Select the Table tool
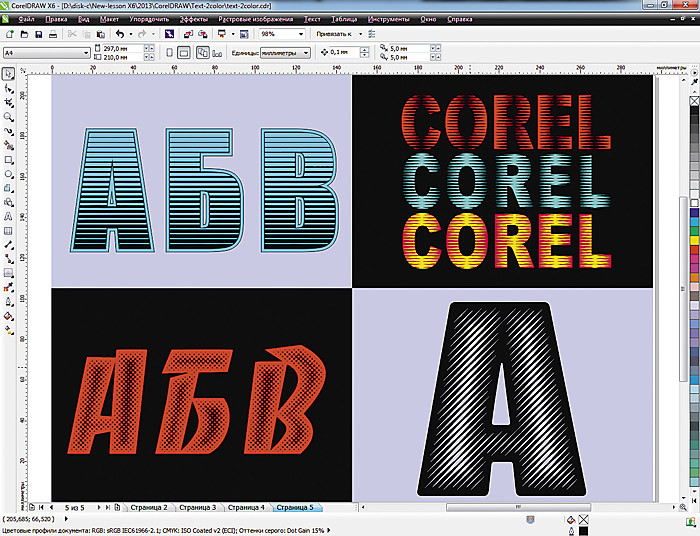This screenshot has width=700, height=536. (8, 231)
